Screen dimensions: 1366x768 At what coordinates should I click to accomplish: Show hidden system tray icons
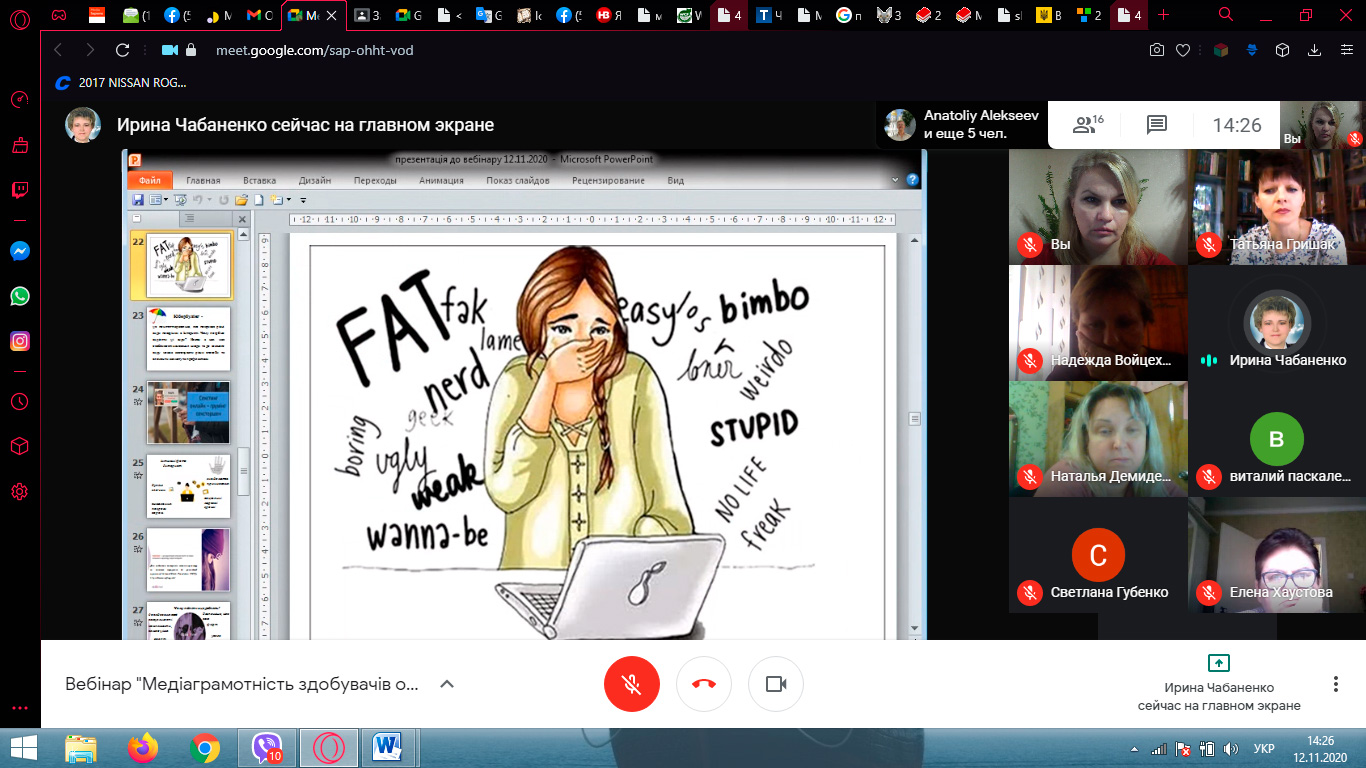coord(1135,748)
